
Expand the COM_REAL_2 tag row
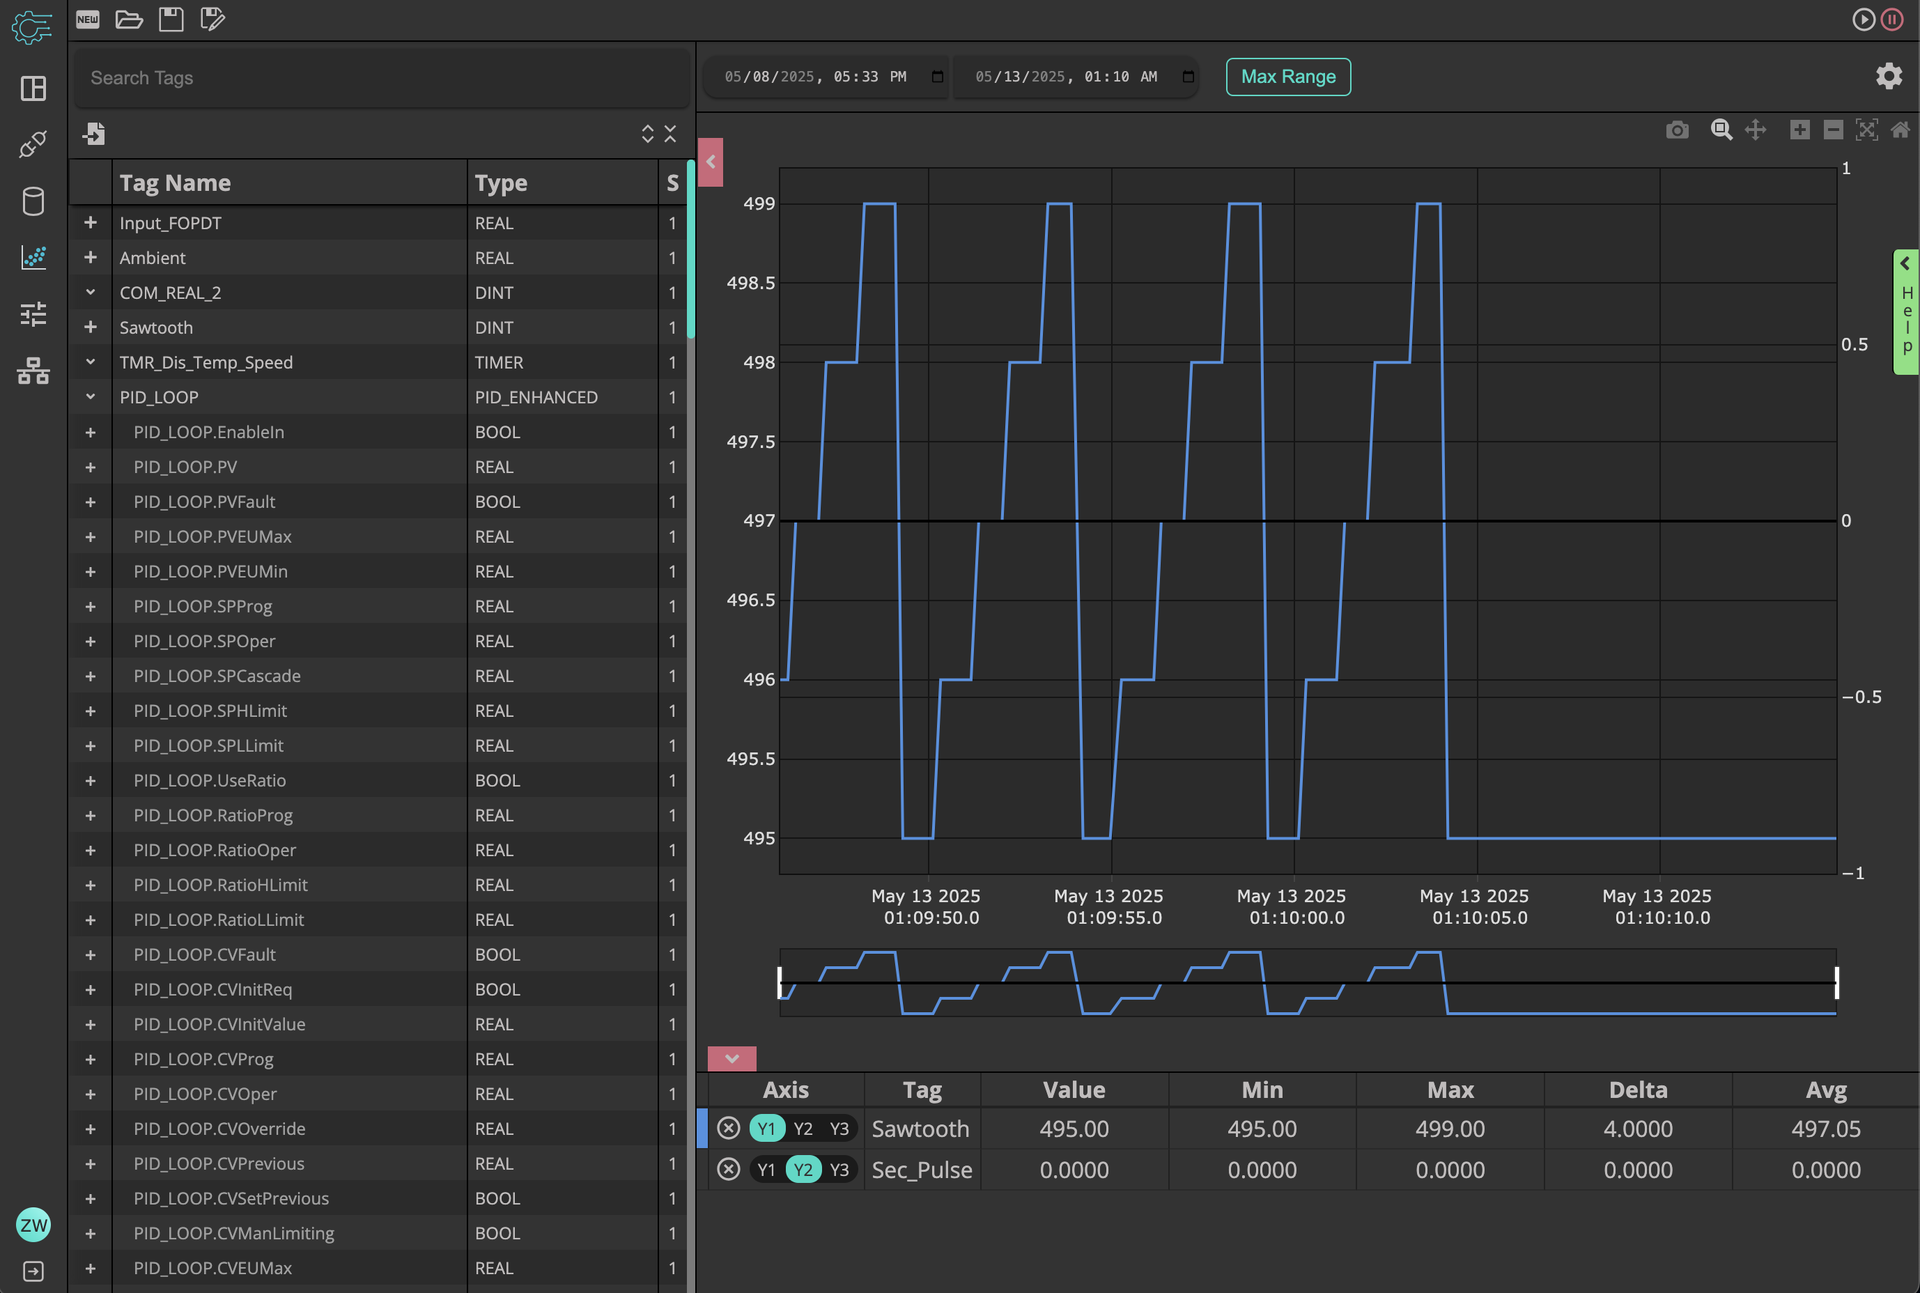pos(90,292)
